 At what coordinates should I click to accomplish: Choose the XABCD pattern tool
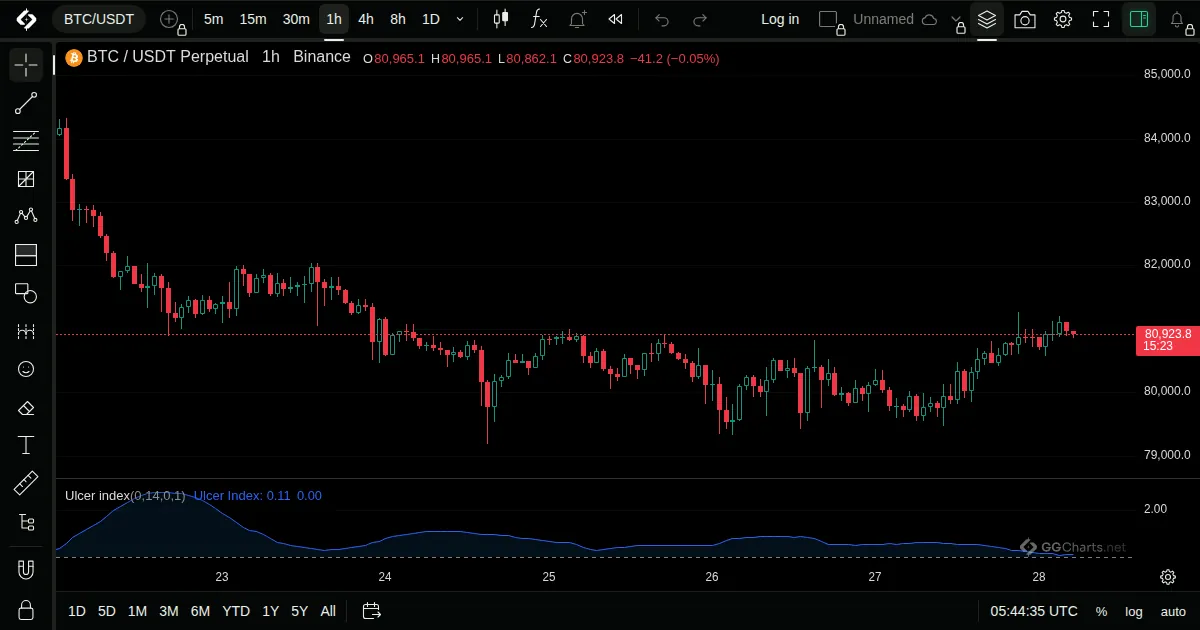coord(26,217)
